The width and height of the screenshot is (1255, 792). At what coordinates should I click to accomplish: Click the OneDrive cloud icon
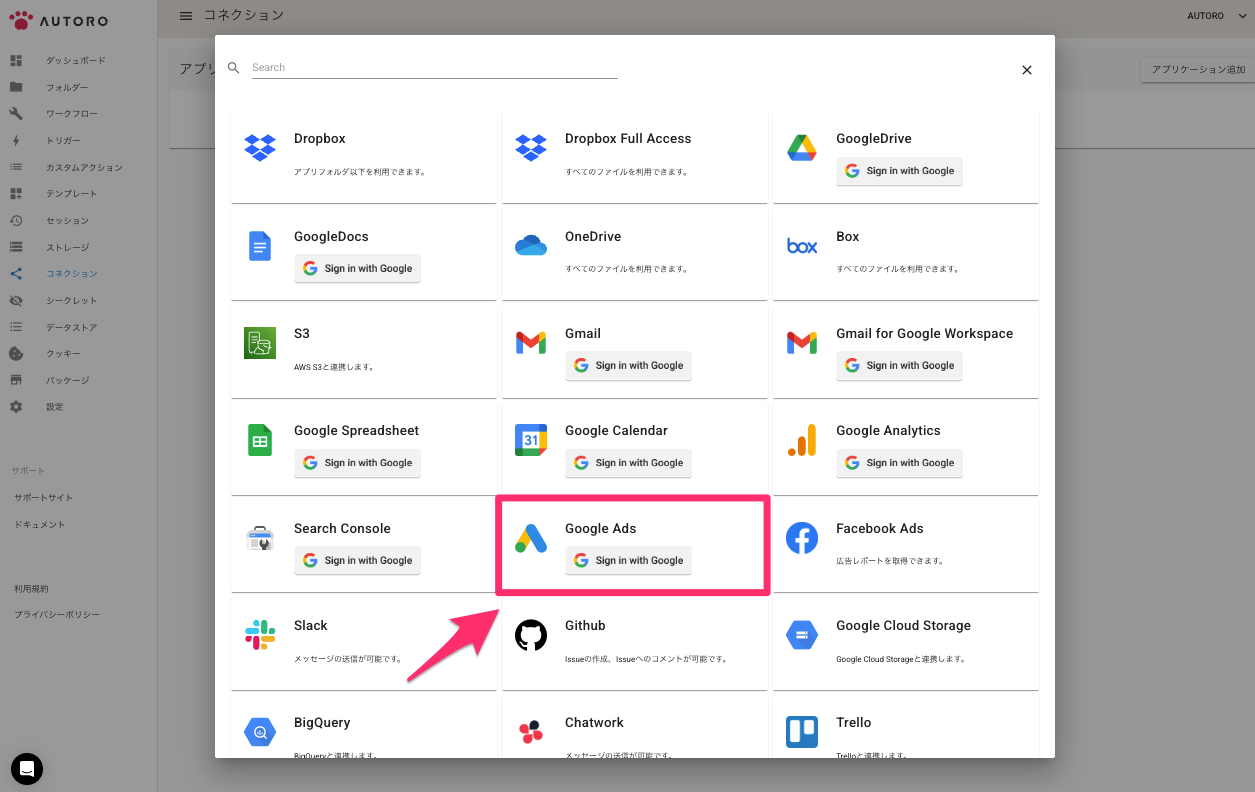click(x=531, y=245)
